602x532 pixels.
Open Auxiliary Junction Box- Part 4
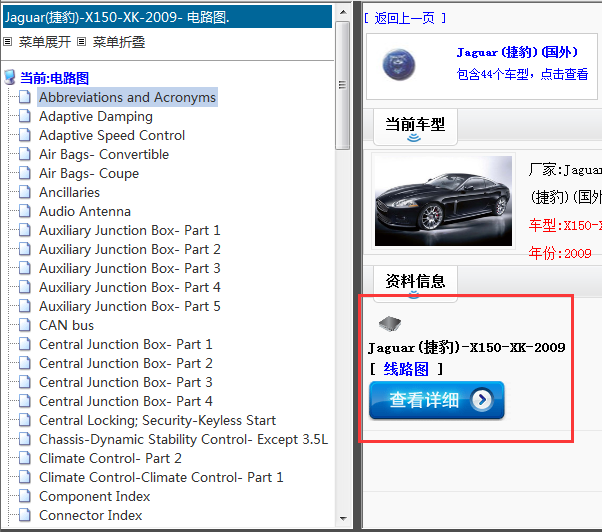[x=130, y=287]
